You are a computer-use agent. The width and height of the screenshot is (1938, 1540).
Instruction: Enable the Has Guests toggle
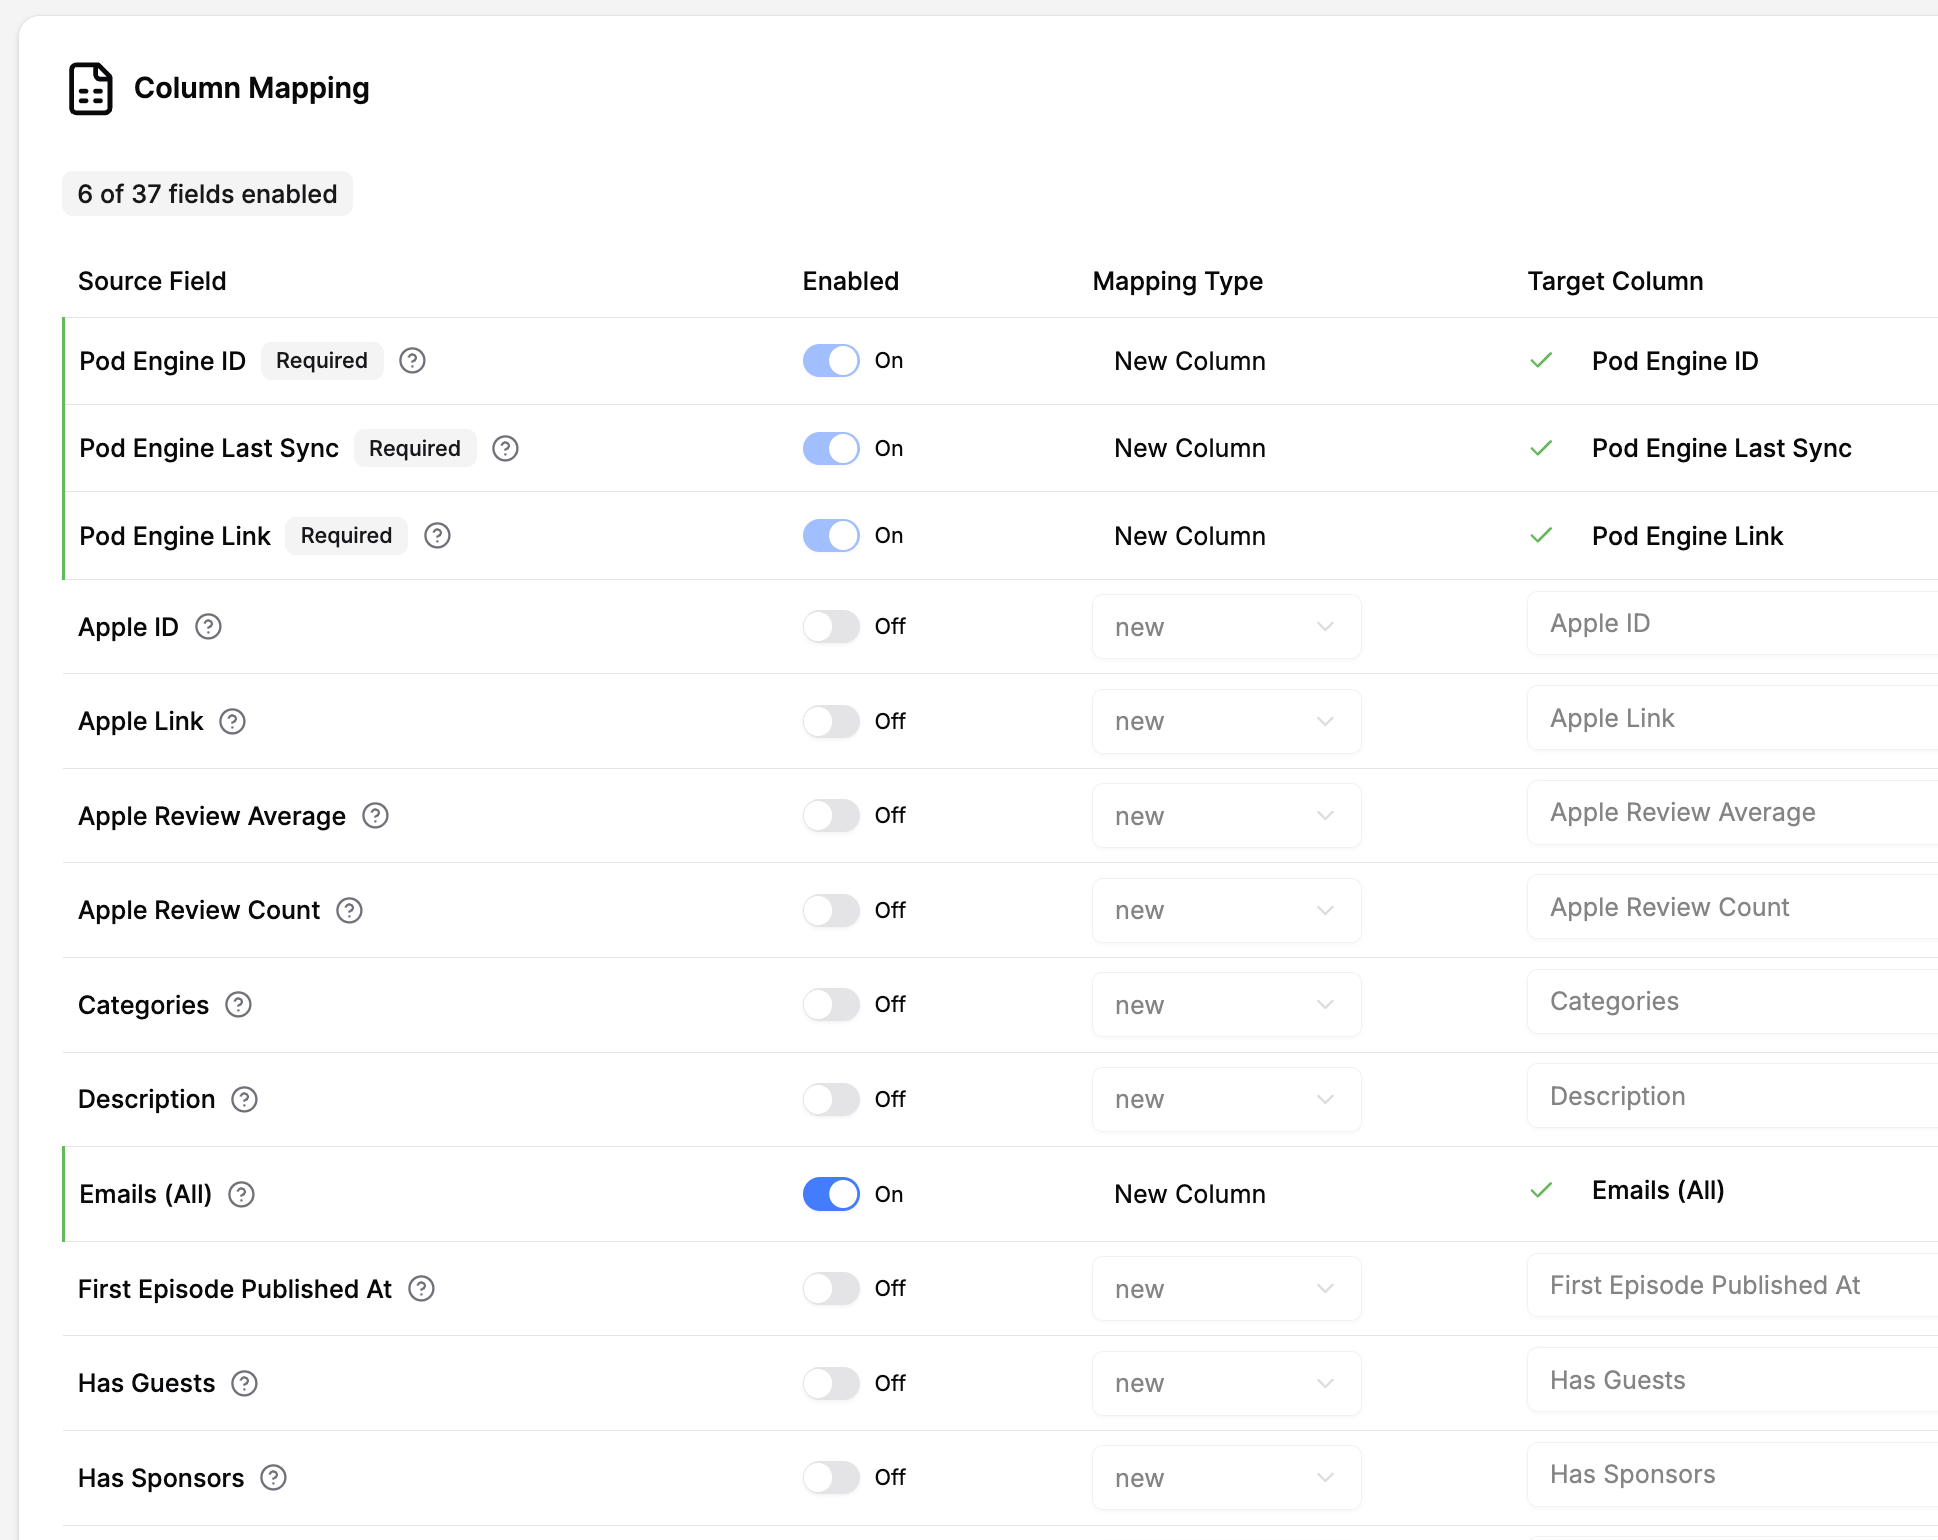831,1383
